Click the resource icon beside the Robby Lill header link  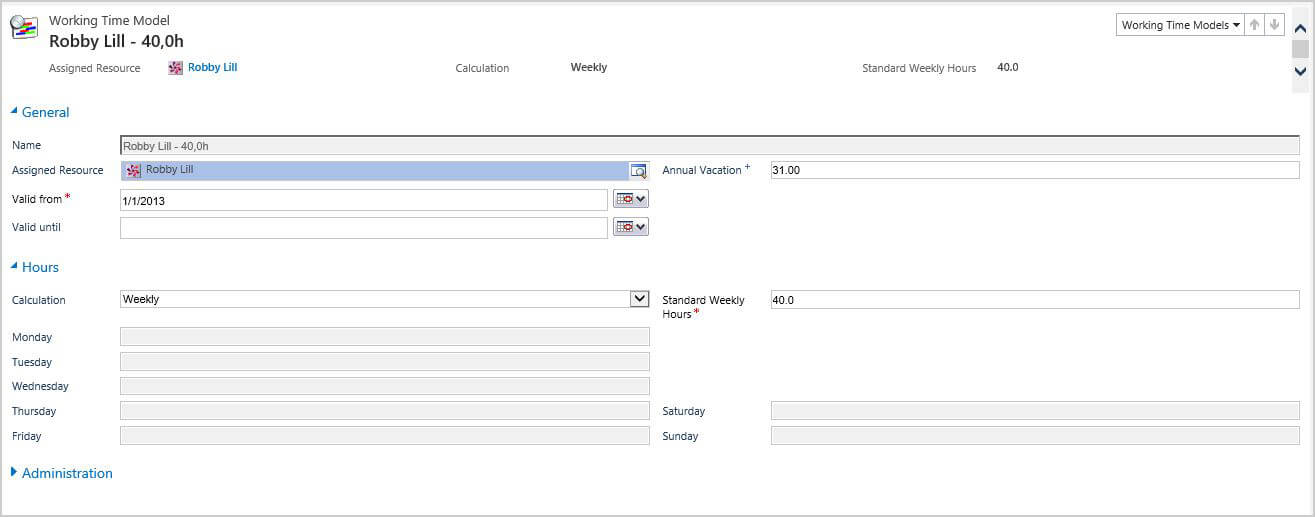coord(176,68)
